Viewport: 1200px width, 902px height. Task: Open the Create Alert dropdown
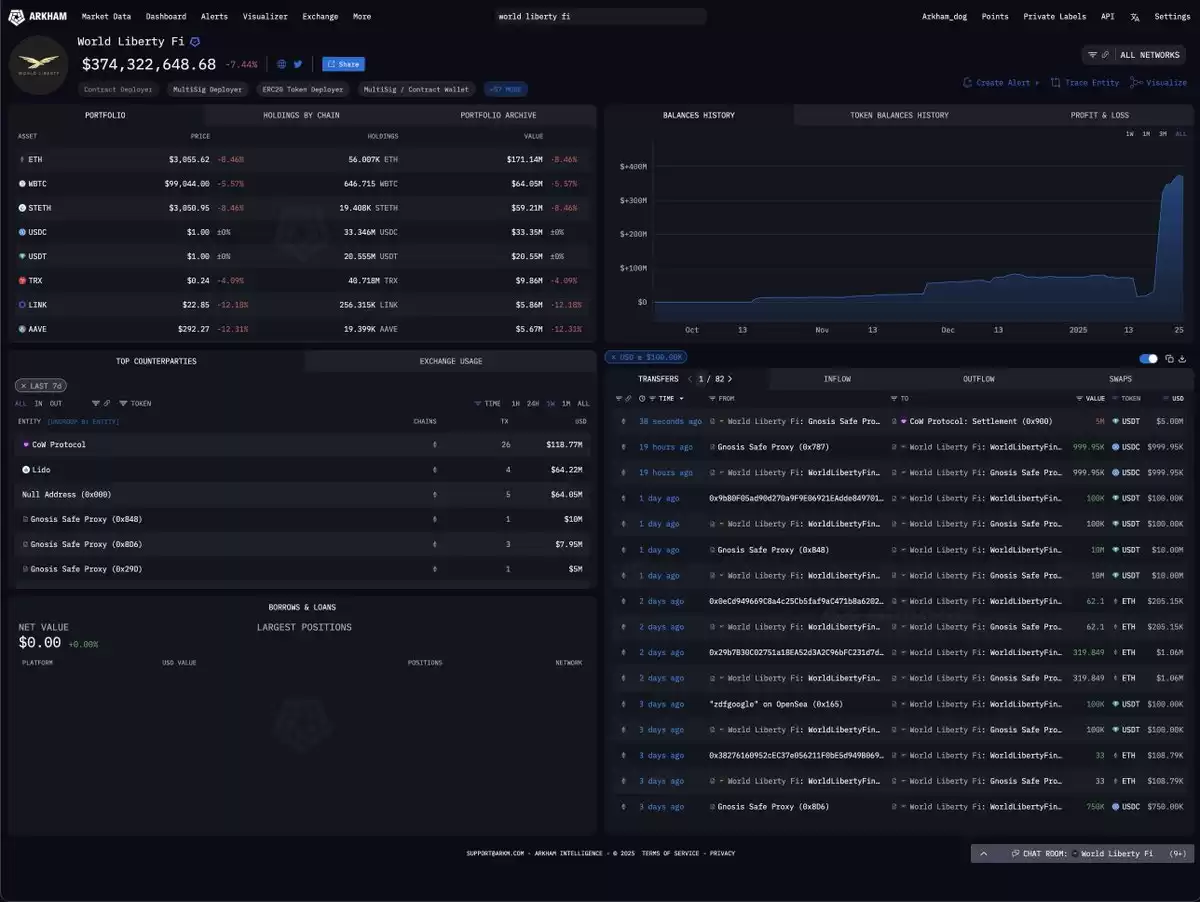pyautogui.click(x=1001, y=83)
